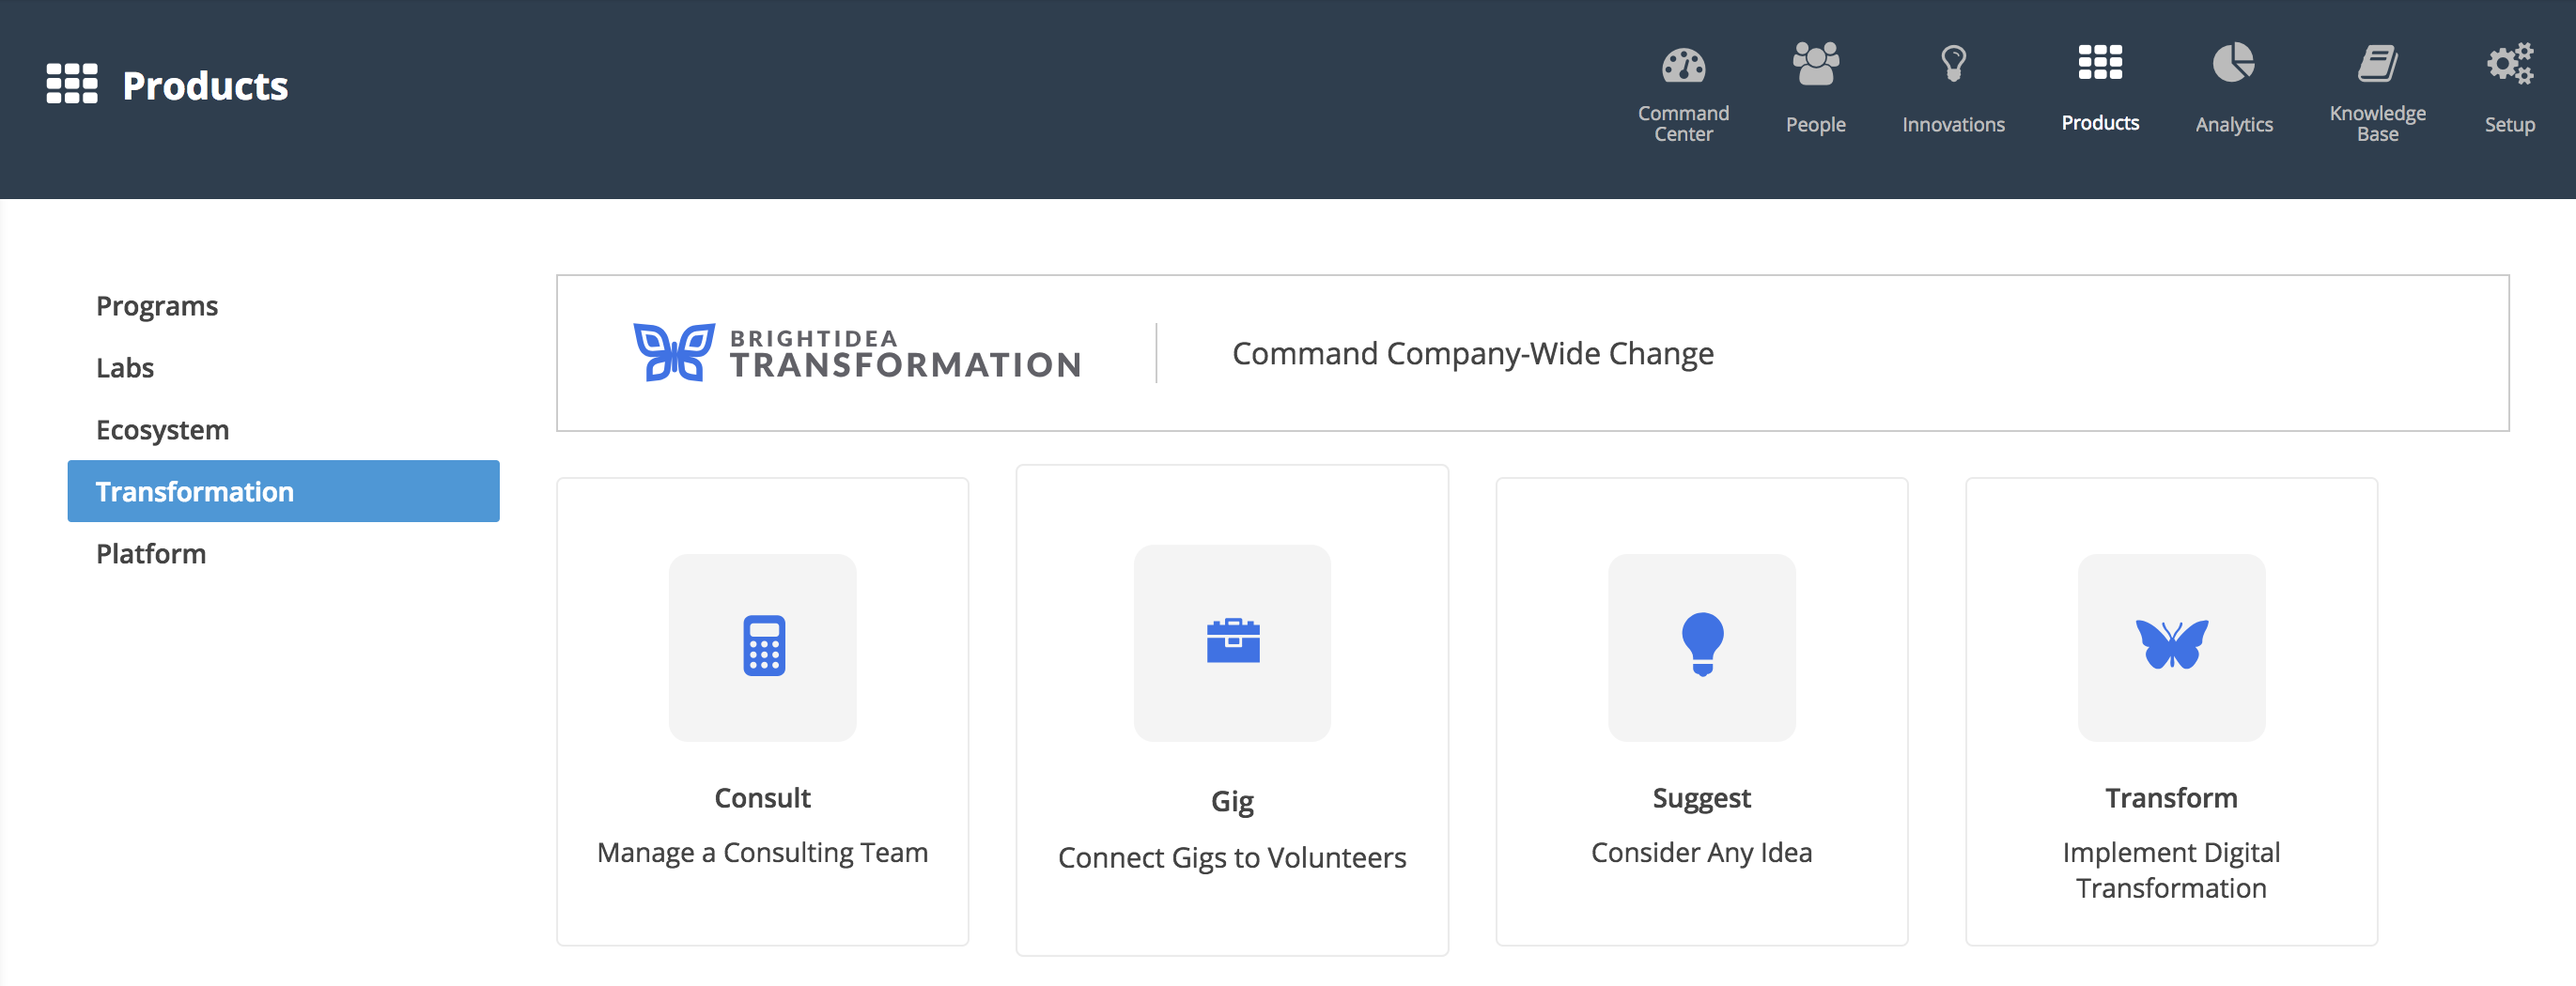The width and height of the screenshot is (2576, 986).
Task: Select Platform in the sidebar
Action: coord(151,554)
